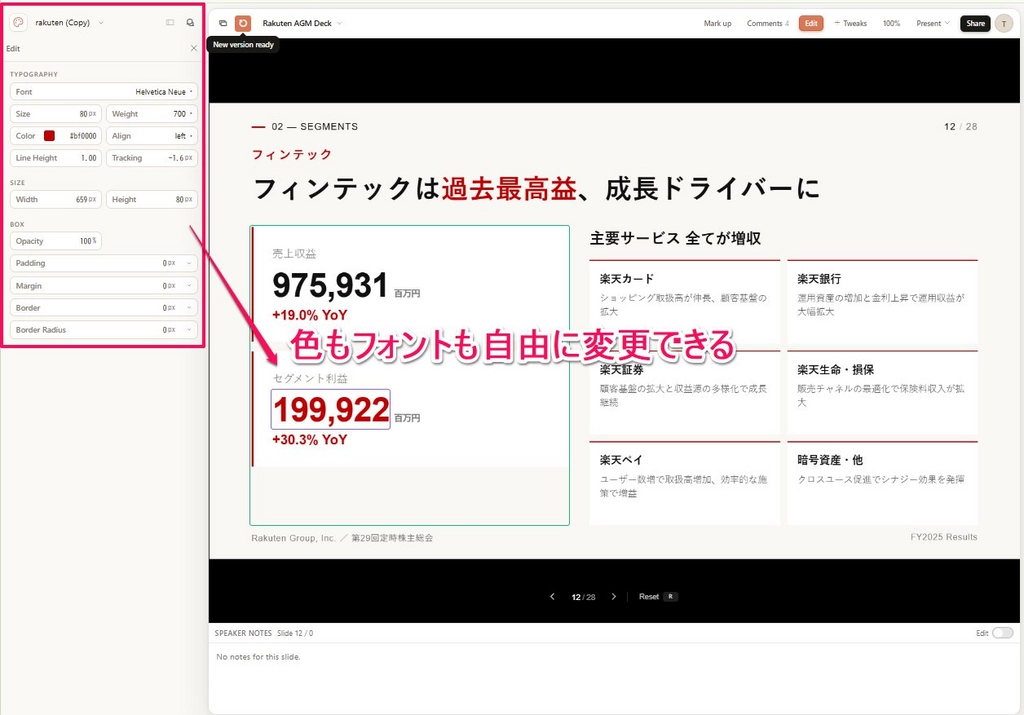Open the user avatar labeled T
1024x715 pixels.
point(1004,24)
